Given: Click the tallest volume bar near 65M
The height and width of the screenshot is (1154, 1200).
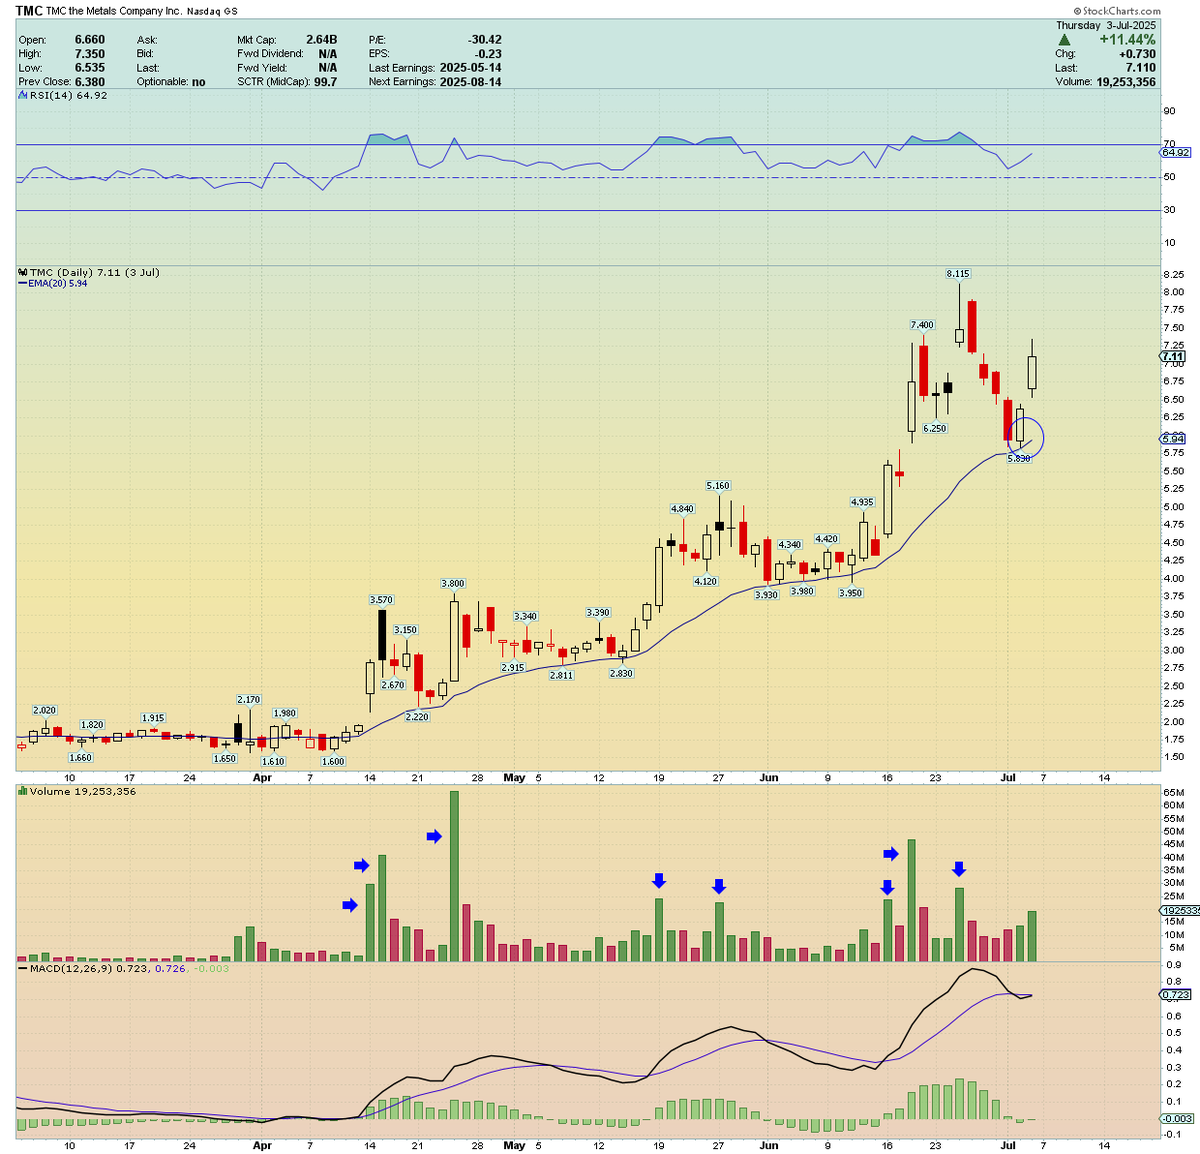Looking at the screenshot, I should (x=454, y=876).
